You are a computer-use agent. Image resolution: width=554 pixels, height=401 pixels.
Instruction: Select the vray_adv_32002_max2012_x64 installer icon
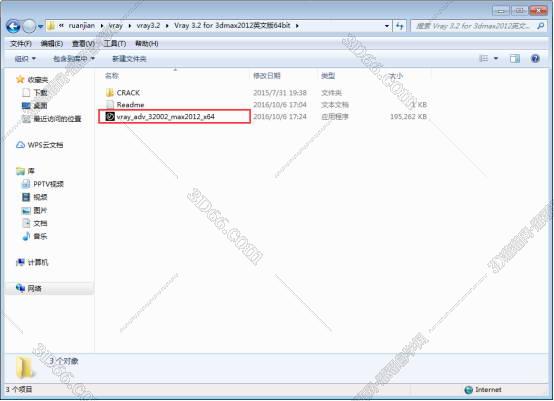pos(110,116)
